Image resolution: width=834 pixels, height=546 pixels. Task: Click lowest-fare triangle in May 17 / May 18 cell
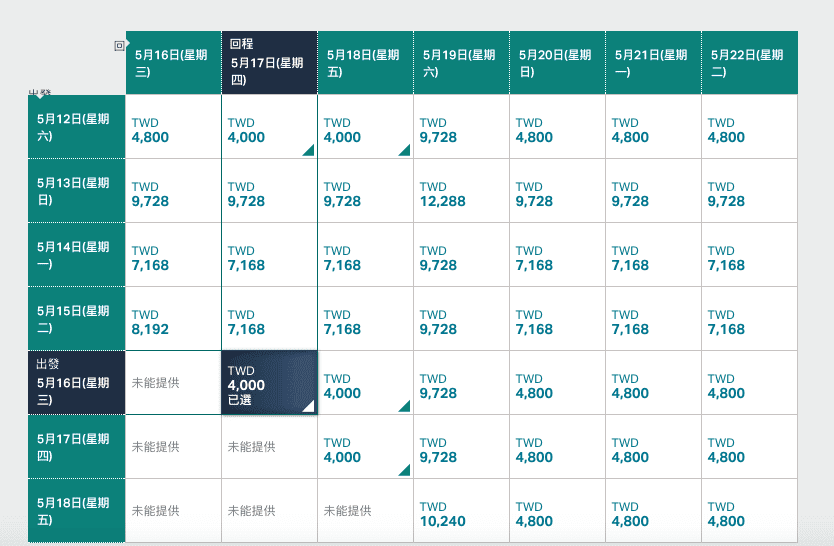click(x=404, y=471)
